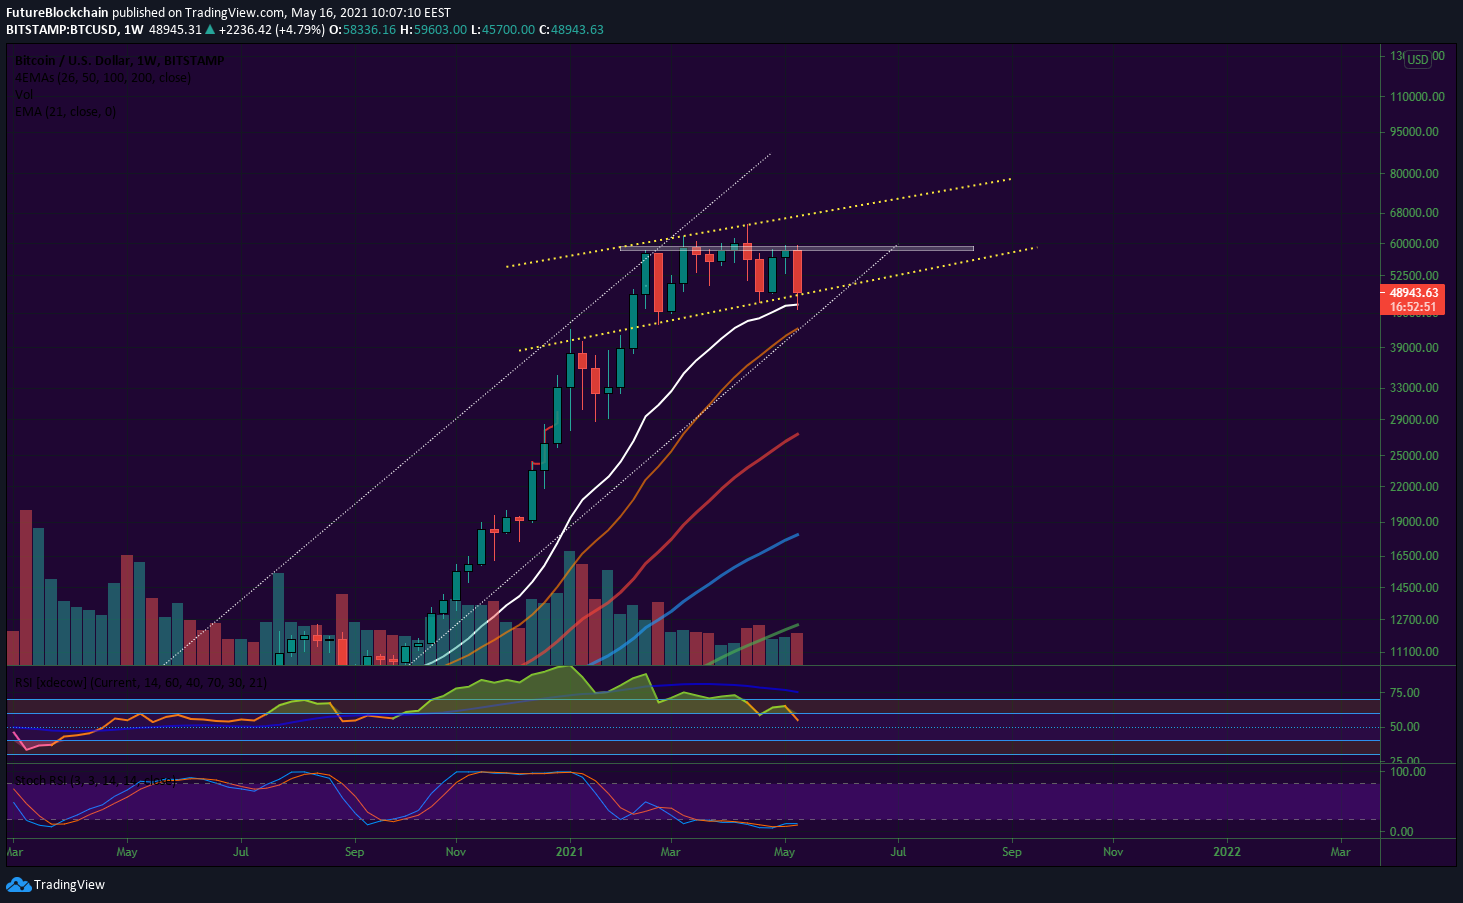Click the 19000.00 price axis label
1463x903 pixels.
[1414, 522]
